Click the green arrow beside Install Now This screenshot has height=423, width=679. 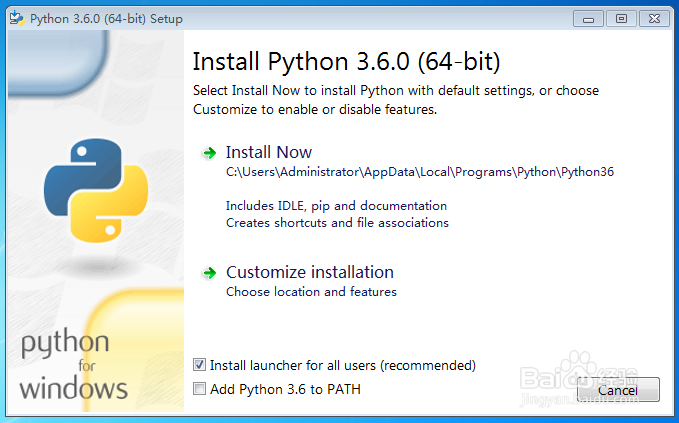pyautogui.click(x=209, y=153)
